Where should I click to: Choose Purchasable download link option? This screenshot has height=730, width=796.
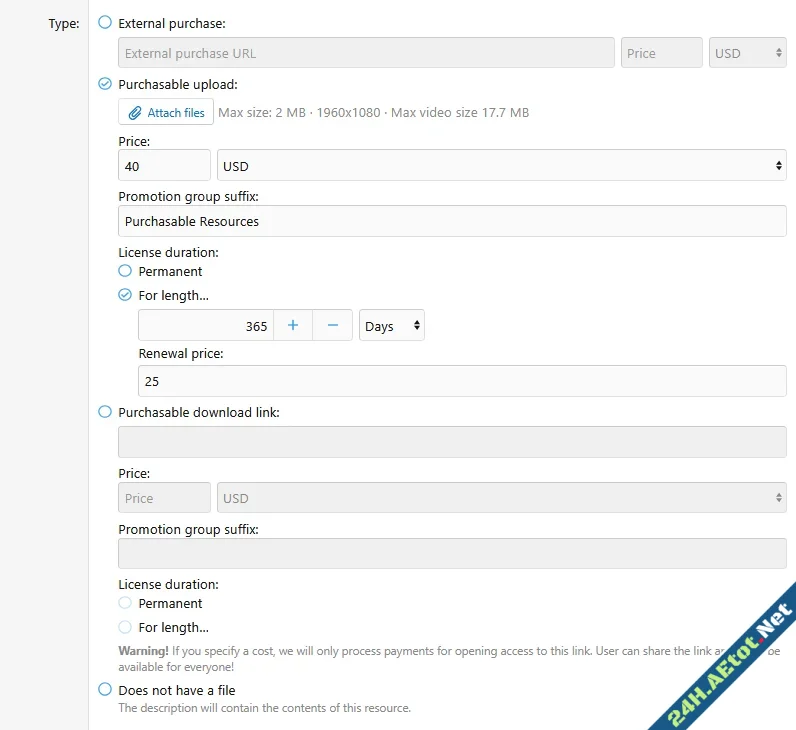(x=105, y=411)
